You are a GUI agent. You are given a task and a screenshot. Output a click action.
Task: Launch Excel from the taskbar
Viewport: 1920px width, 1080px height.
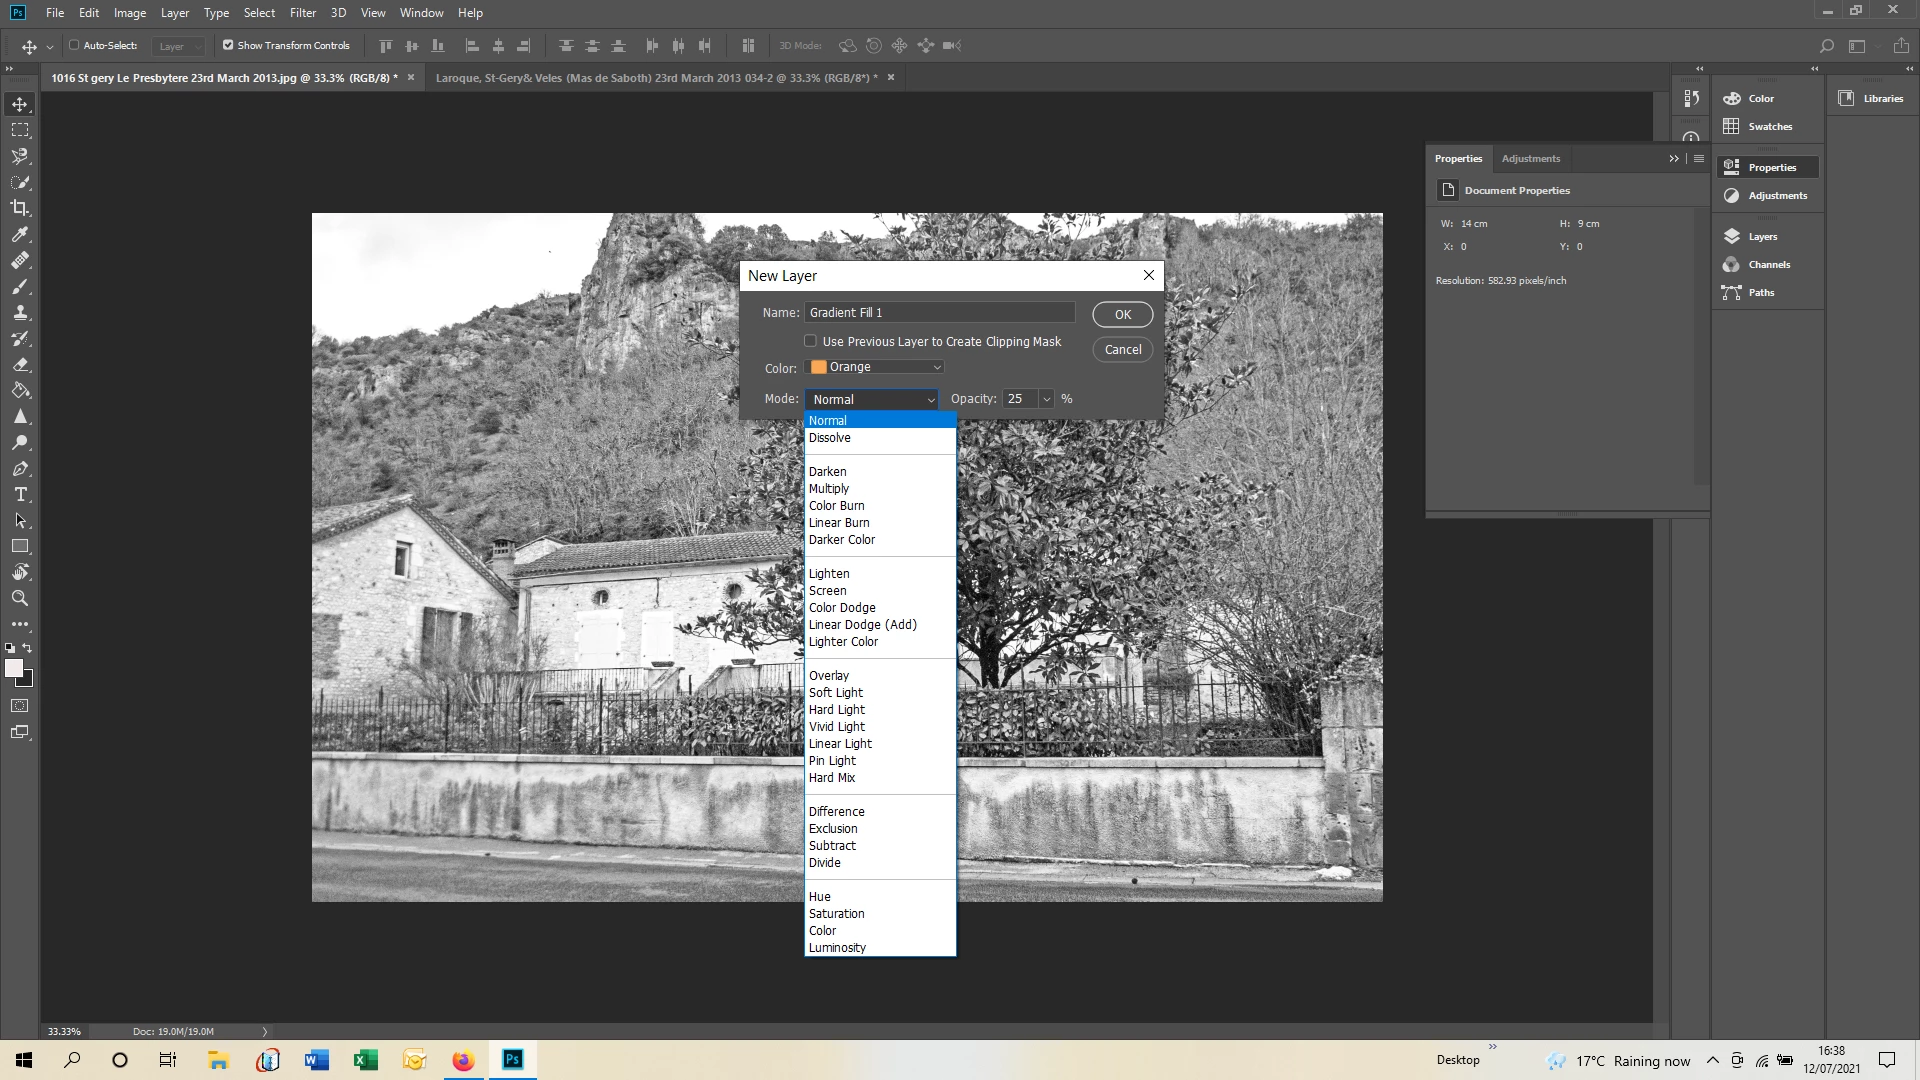(365, 1060)
